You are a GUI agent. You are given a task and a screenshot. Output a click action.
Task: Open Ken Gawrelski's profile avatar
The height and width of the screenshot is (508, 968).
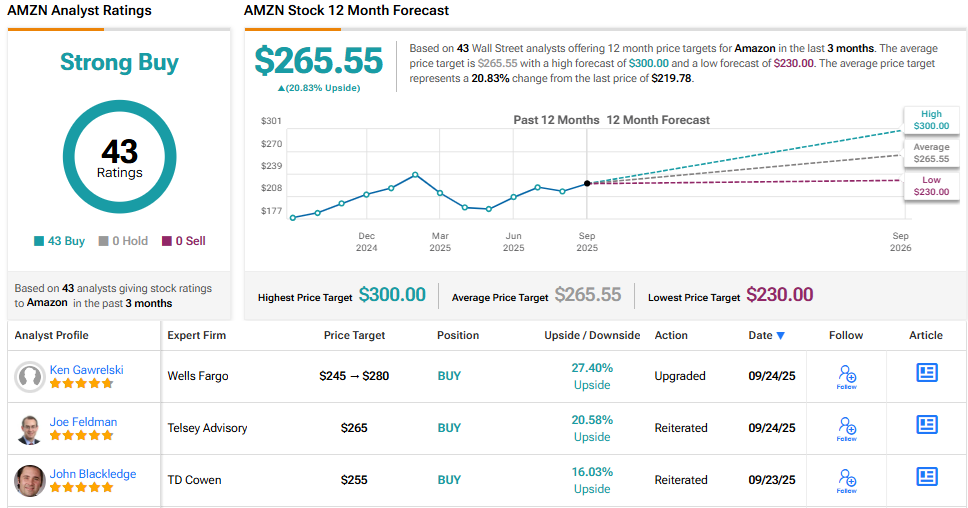point(30,377)
